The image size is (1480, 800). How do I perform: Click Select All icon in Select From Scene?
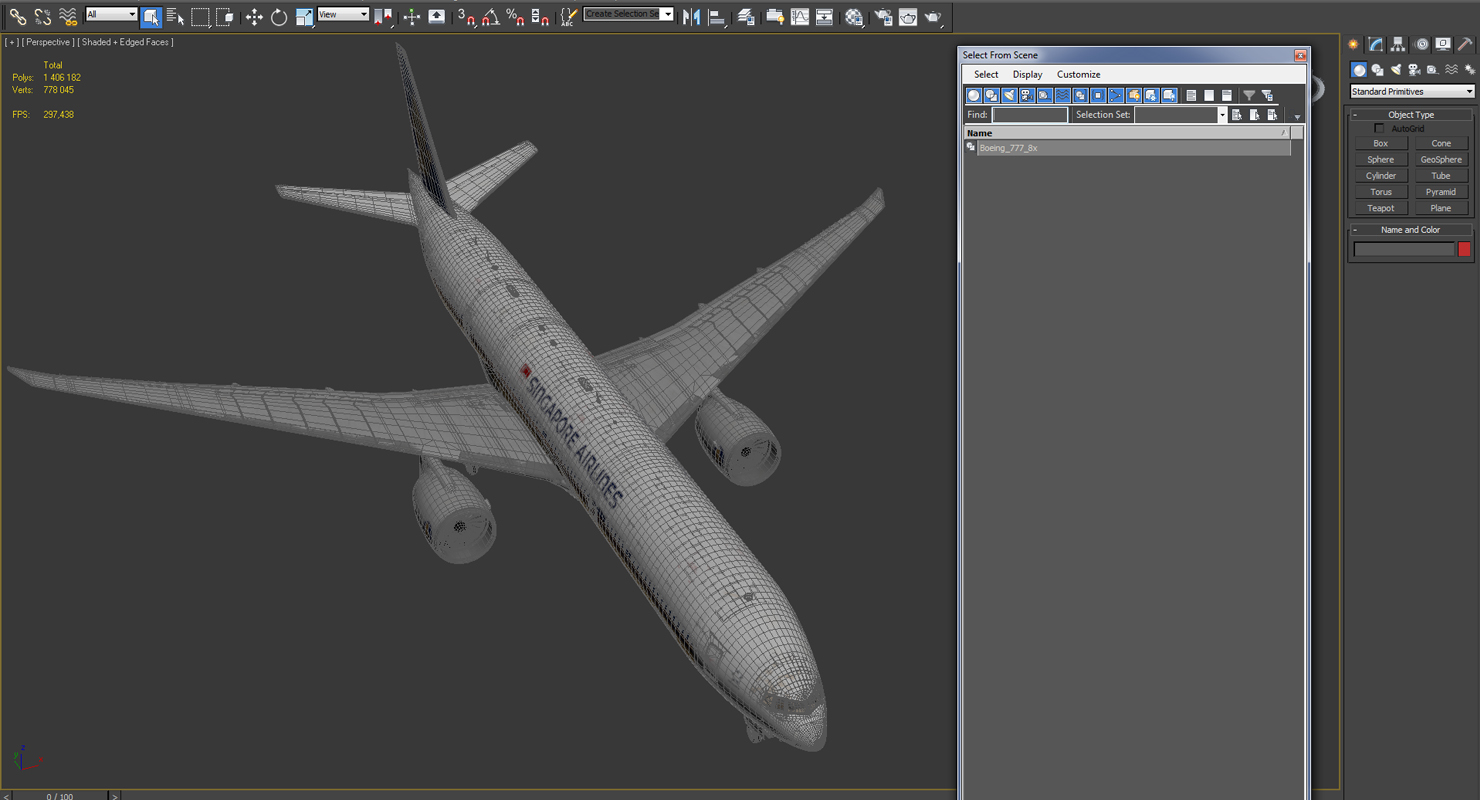tap(1191, 95)
